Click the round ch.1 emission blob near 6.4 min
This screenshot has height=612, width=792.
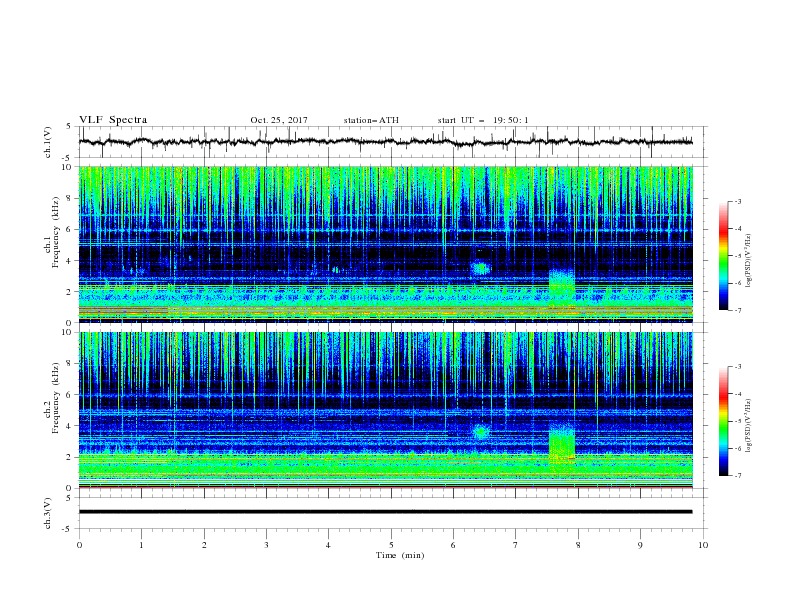pos(480,268)
